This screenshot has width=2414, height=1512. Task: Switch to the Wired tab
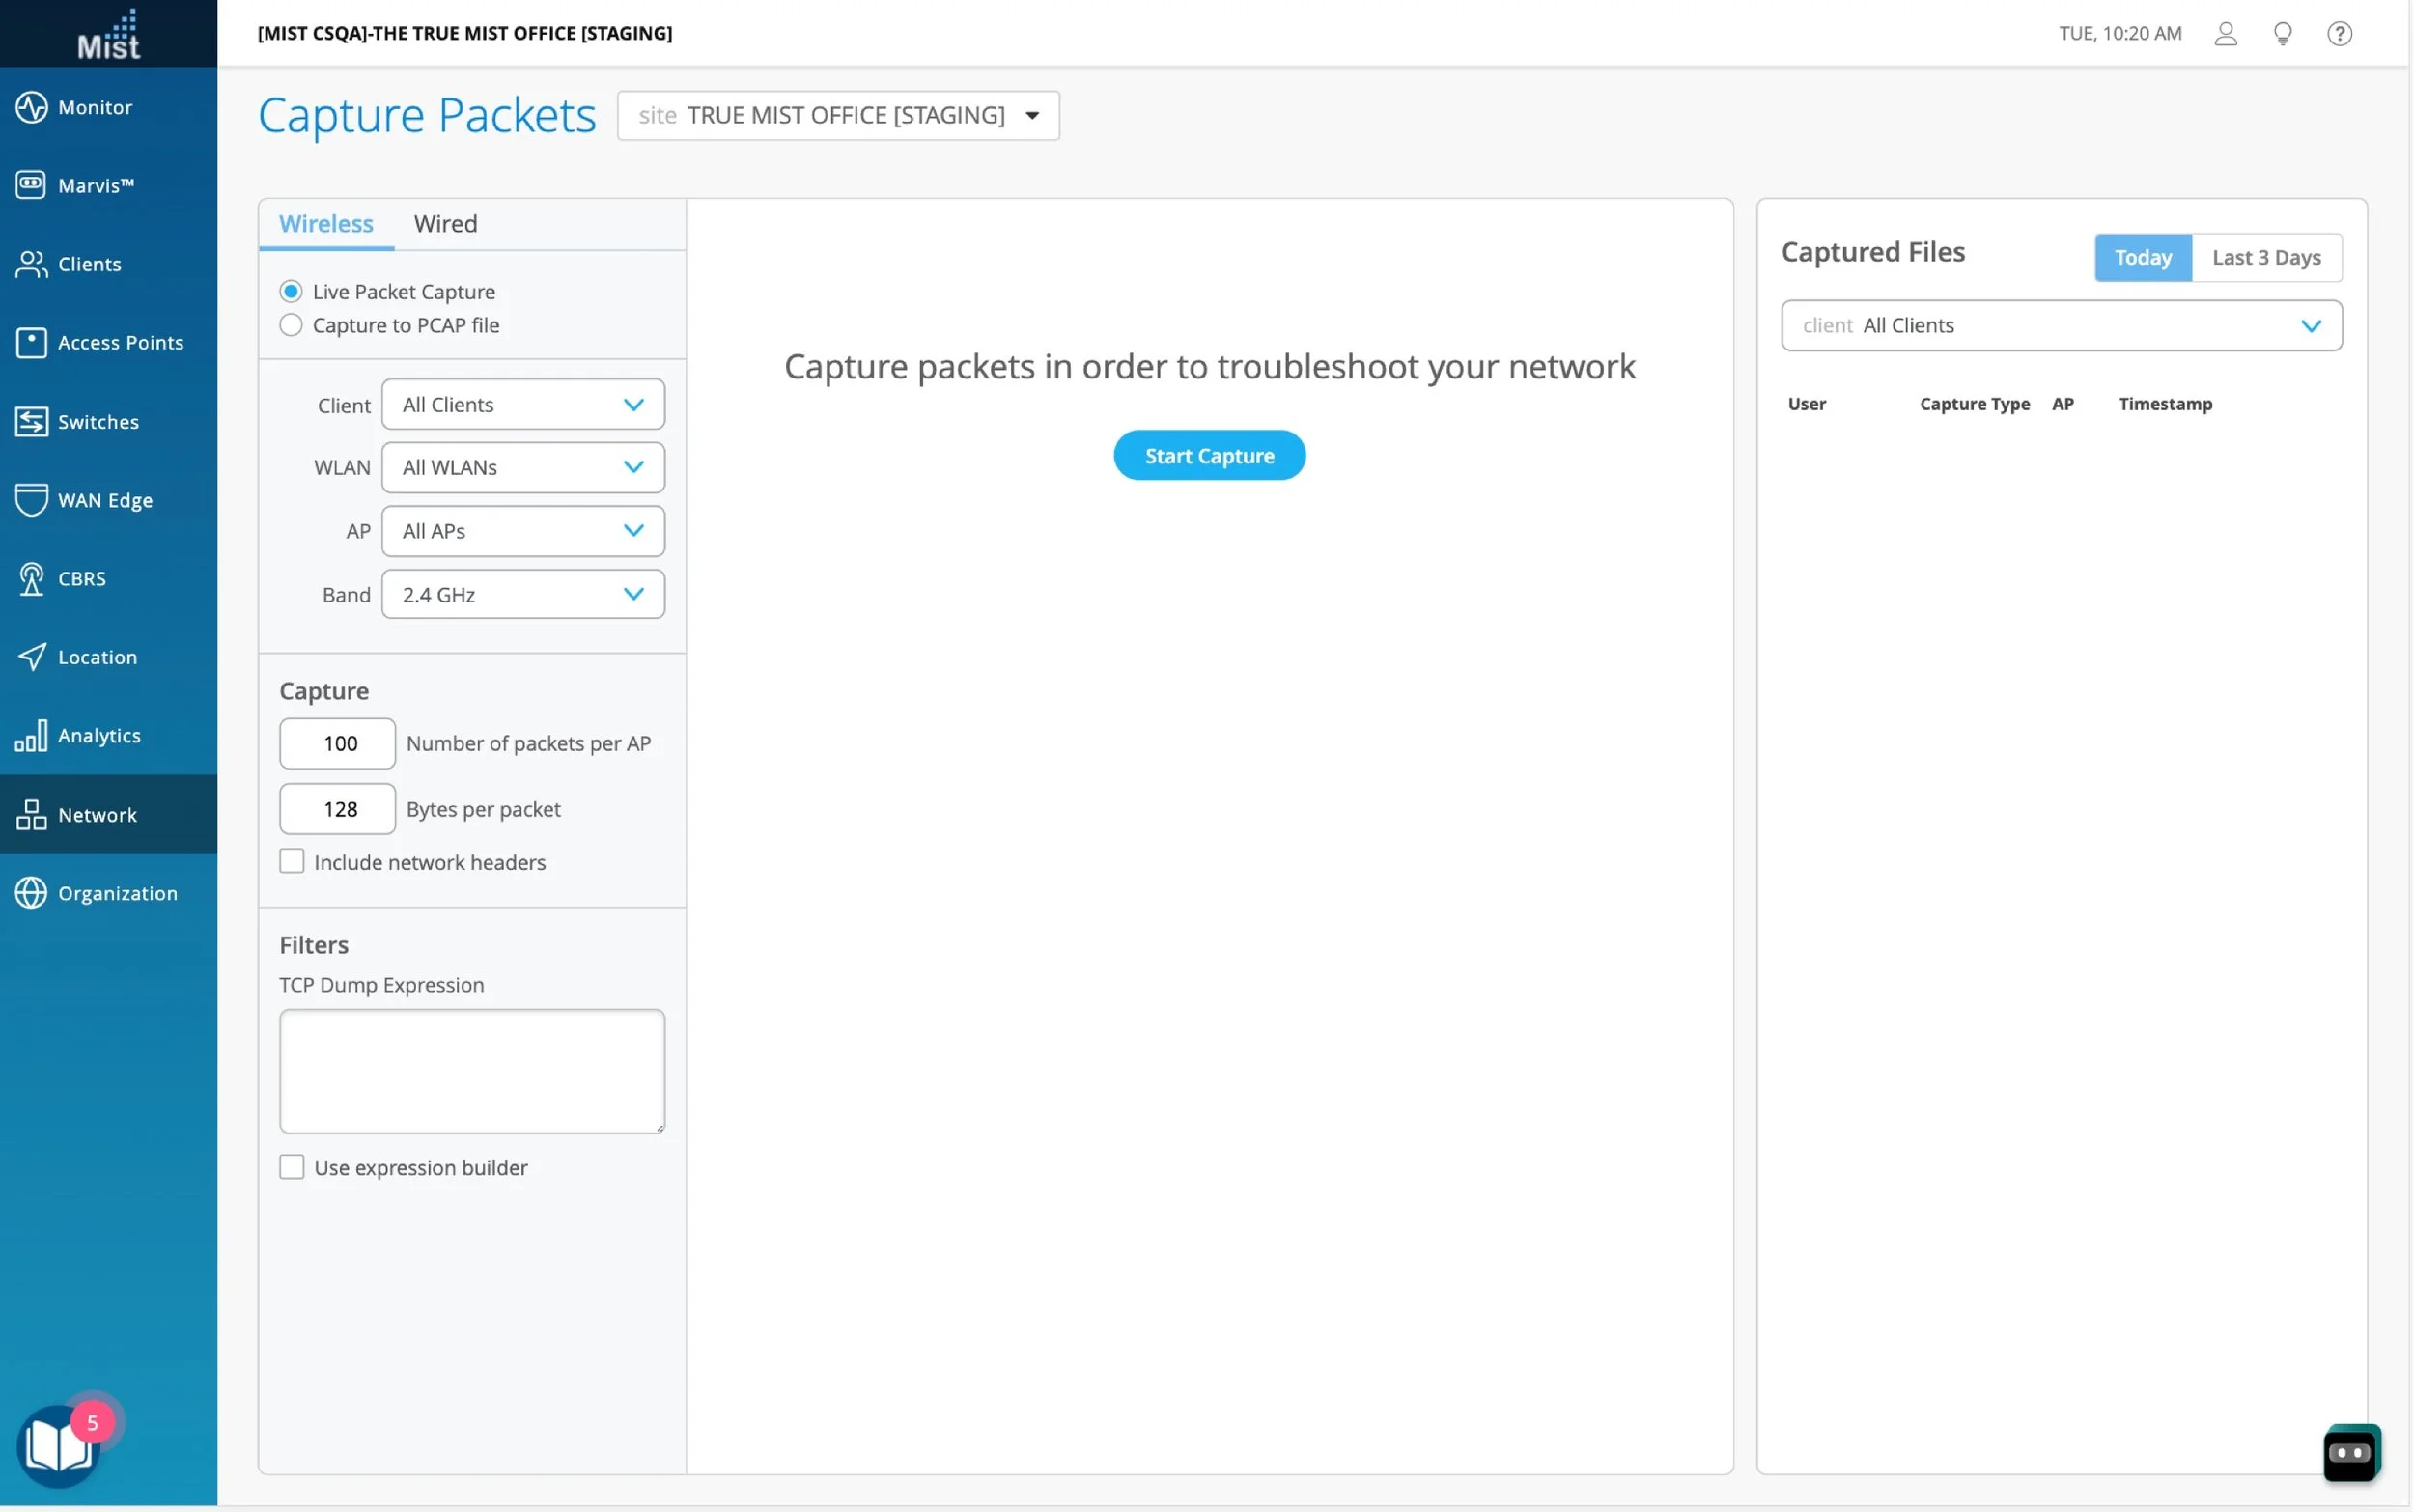point(445,224)
